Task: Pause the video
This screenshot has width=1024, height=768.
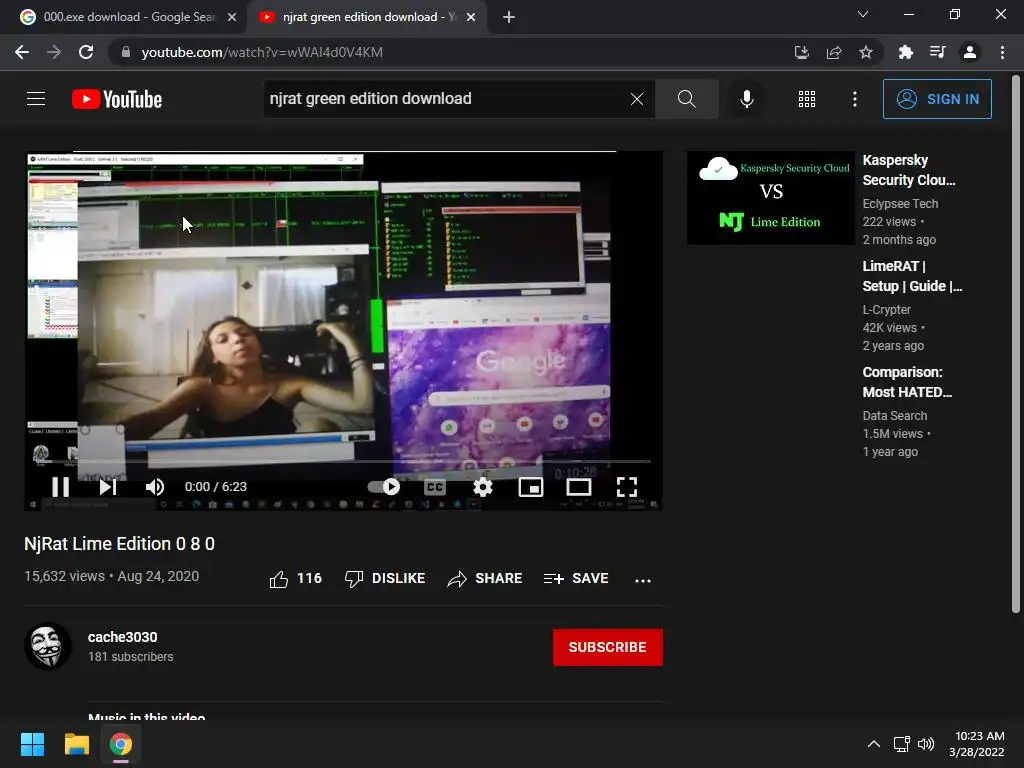Action: point(61,487)
